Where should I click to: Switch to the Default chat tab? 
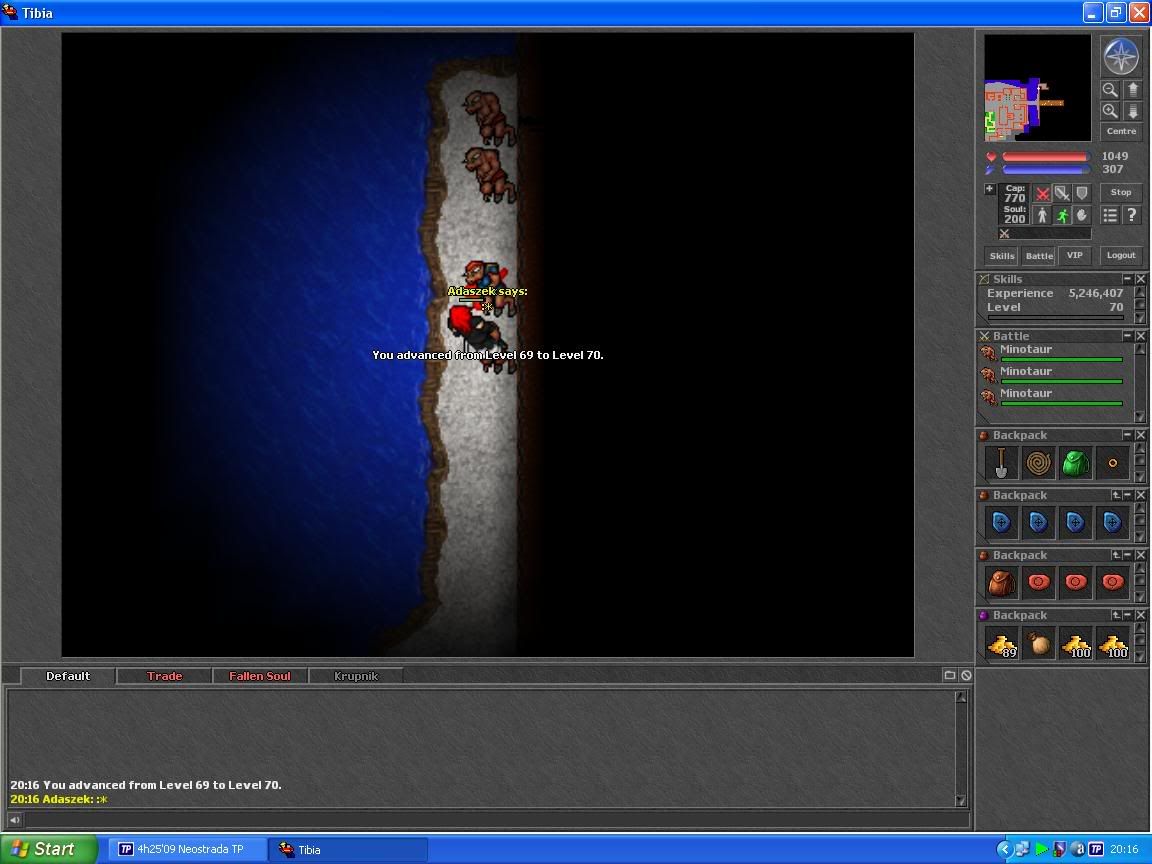[x=68, y=676]
